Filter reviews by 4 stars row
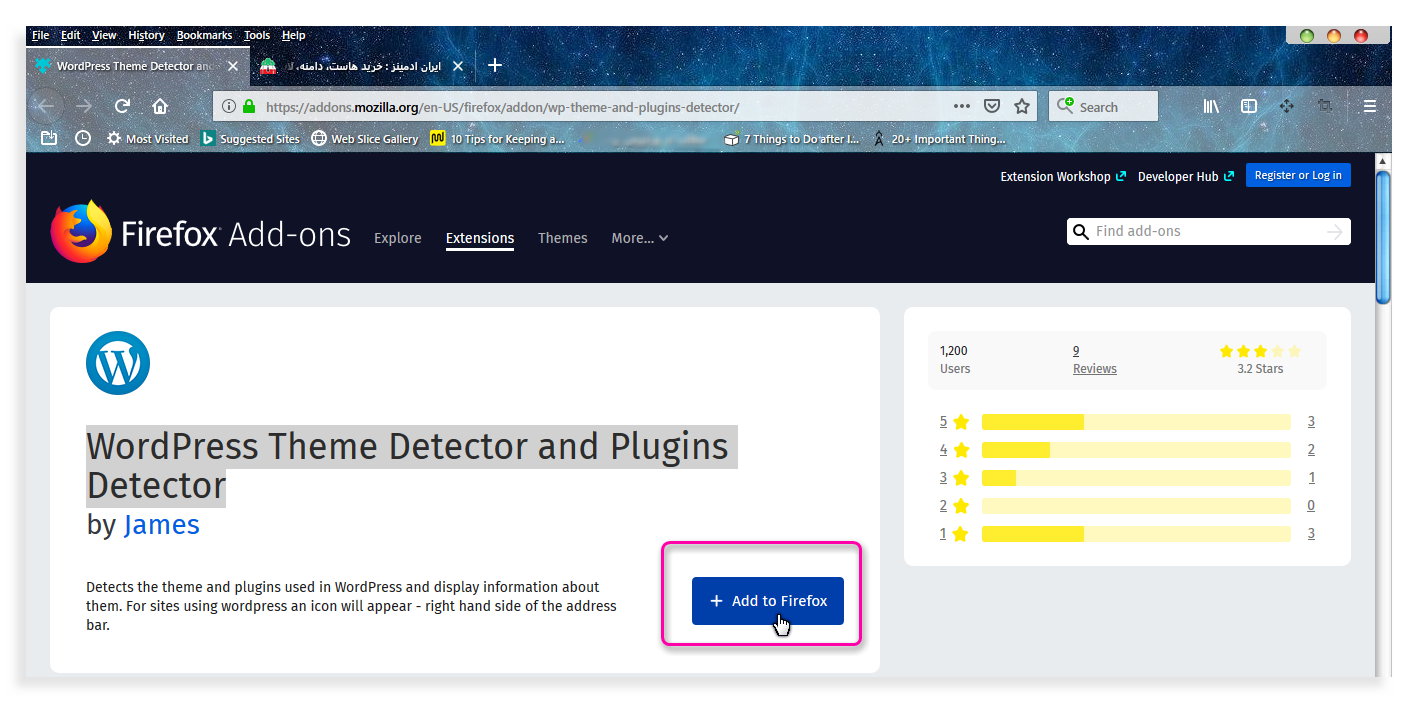The height and width of the screenshot is (703, 1418). tap(1127, 450)
